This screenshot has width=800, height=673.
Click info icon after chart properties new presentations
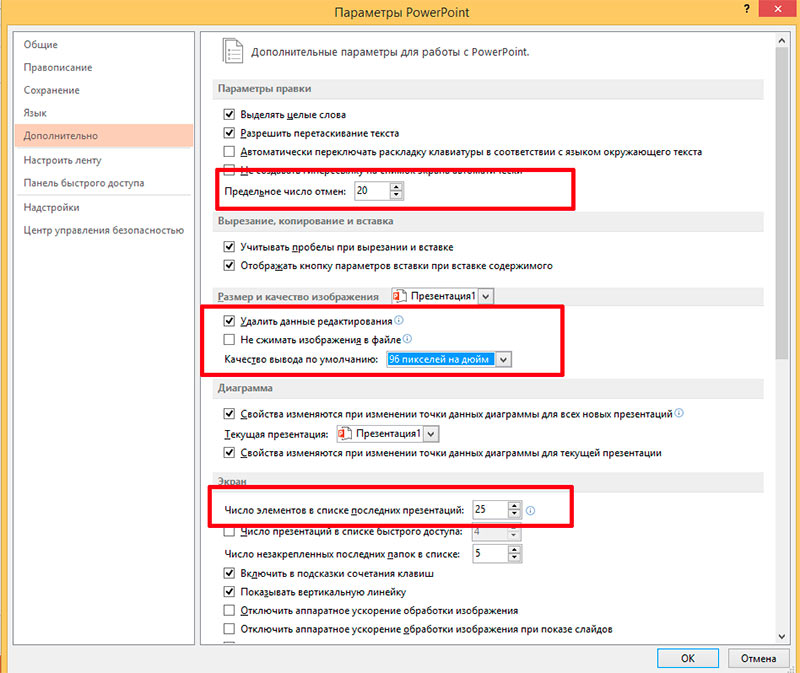click(679, 413)
